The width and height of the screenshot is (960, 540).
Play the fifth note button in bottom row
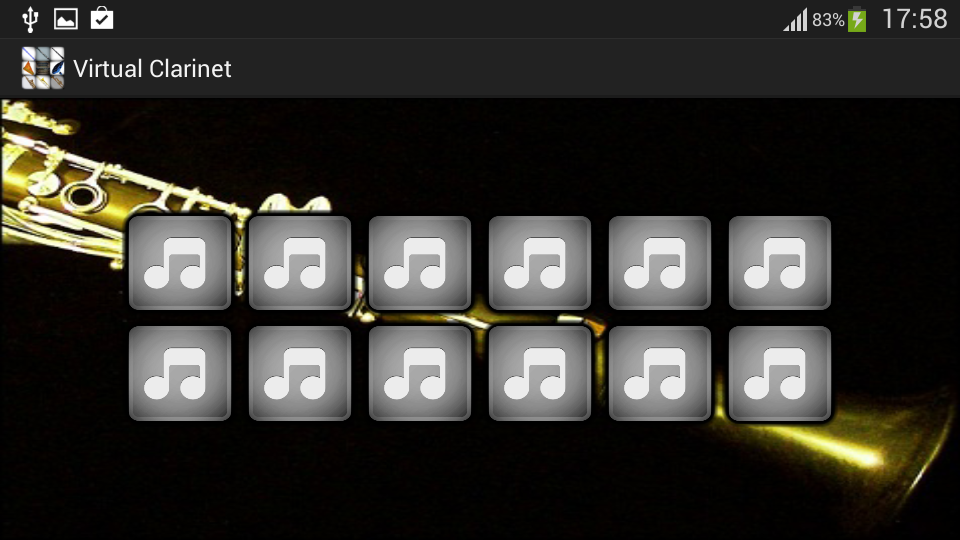click(660, 373)
